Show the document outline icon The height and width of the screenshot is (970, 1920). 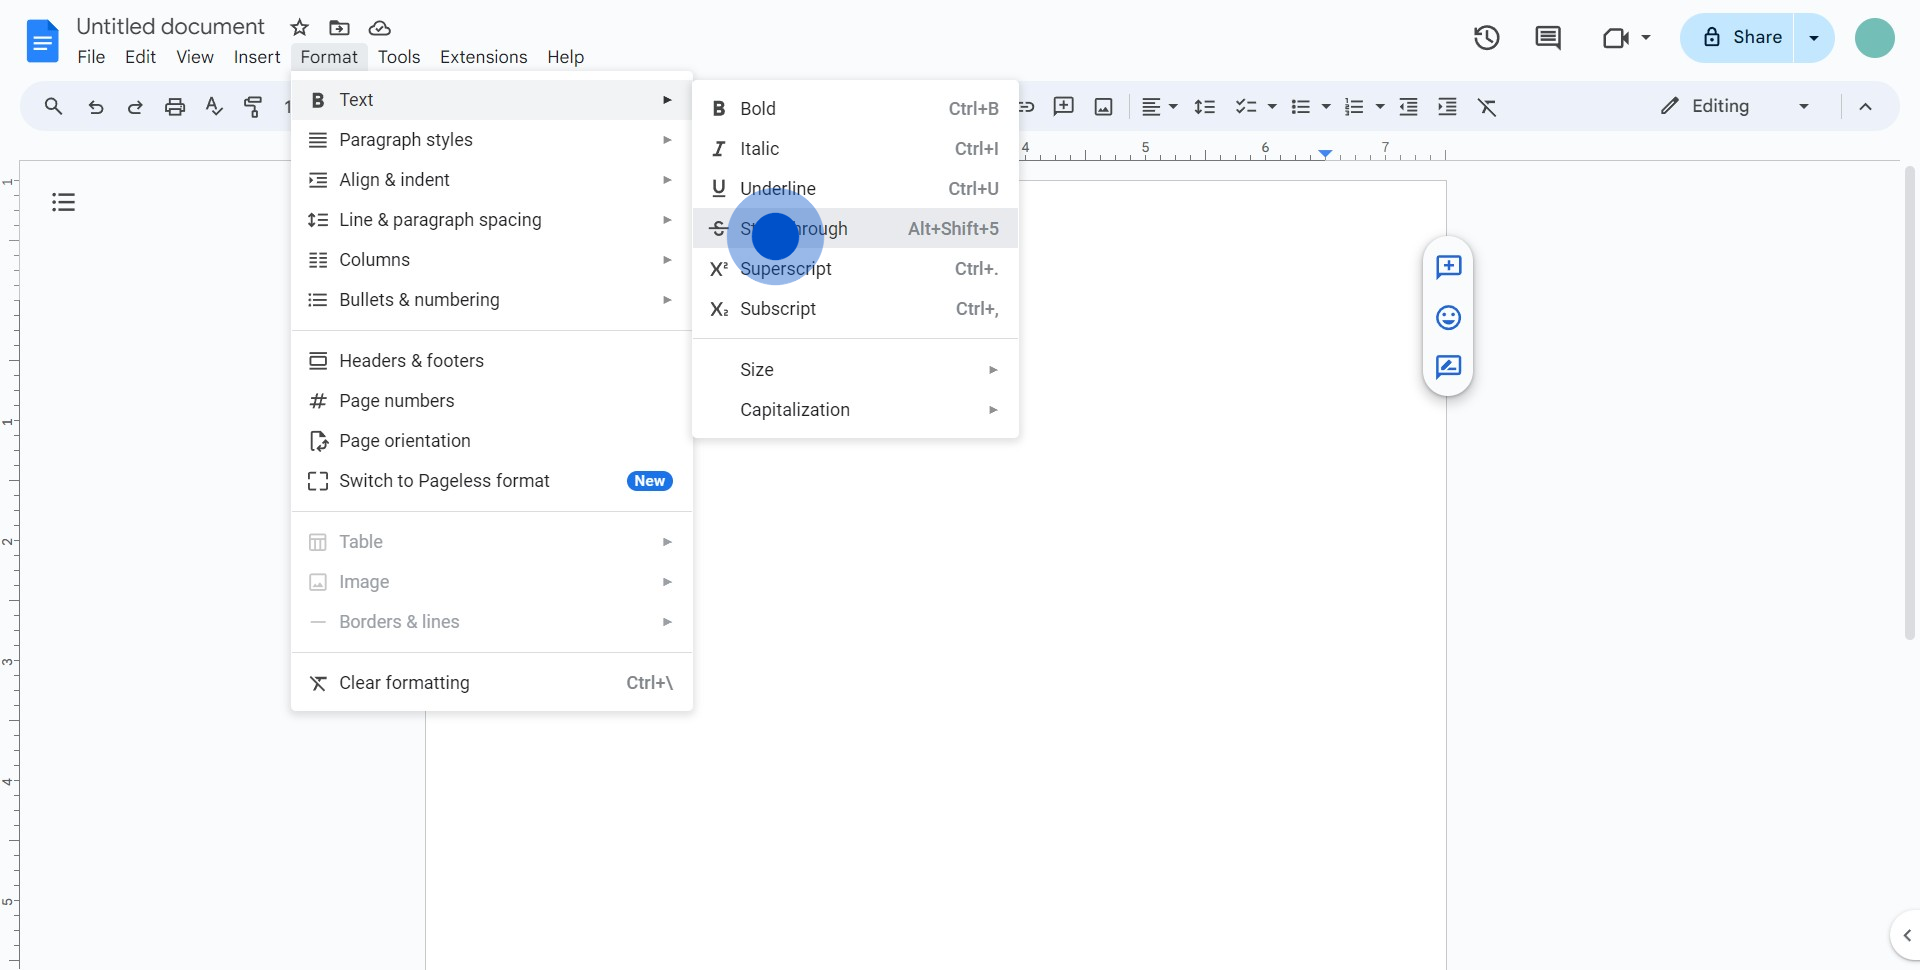(x=64, y=203)
